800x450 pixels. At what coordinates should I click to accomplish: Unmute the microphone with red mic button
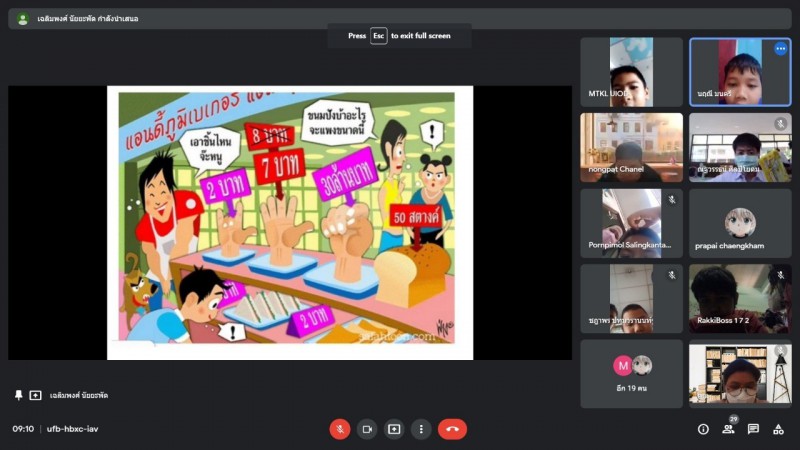pos(340,429)
